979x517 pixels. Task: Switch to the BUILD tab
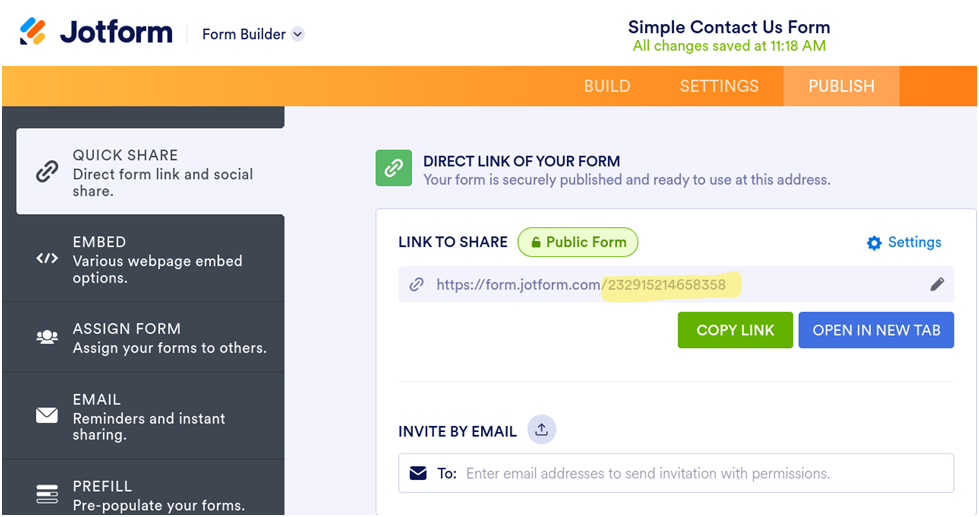tap(607, 86)
